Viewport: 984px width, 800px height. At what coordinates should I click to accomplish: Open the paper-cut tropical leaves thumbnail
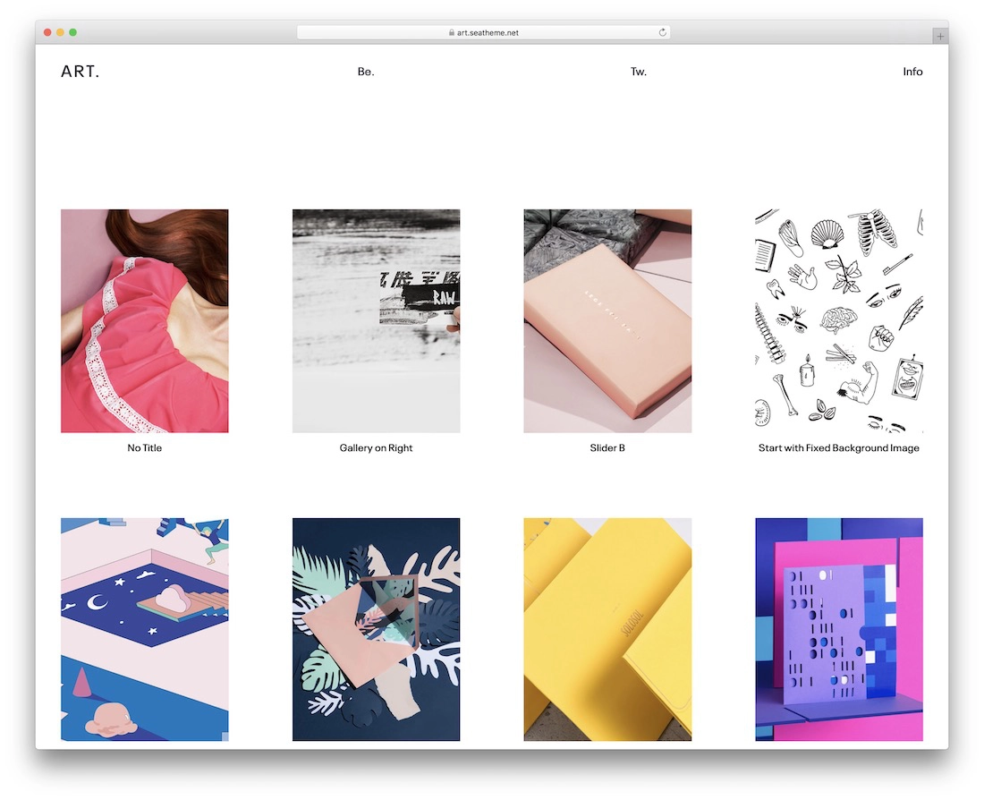tap(376, 629)
